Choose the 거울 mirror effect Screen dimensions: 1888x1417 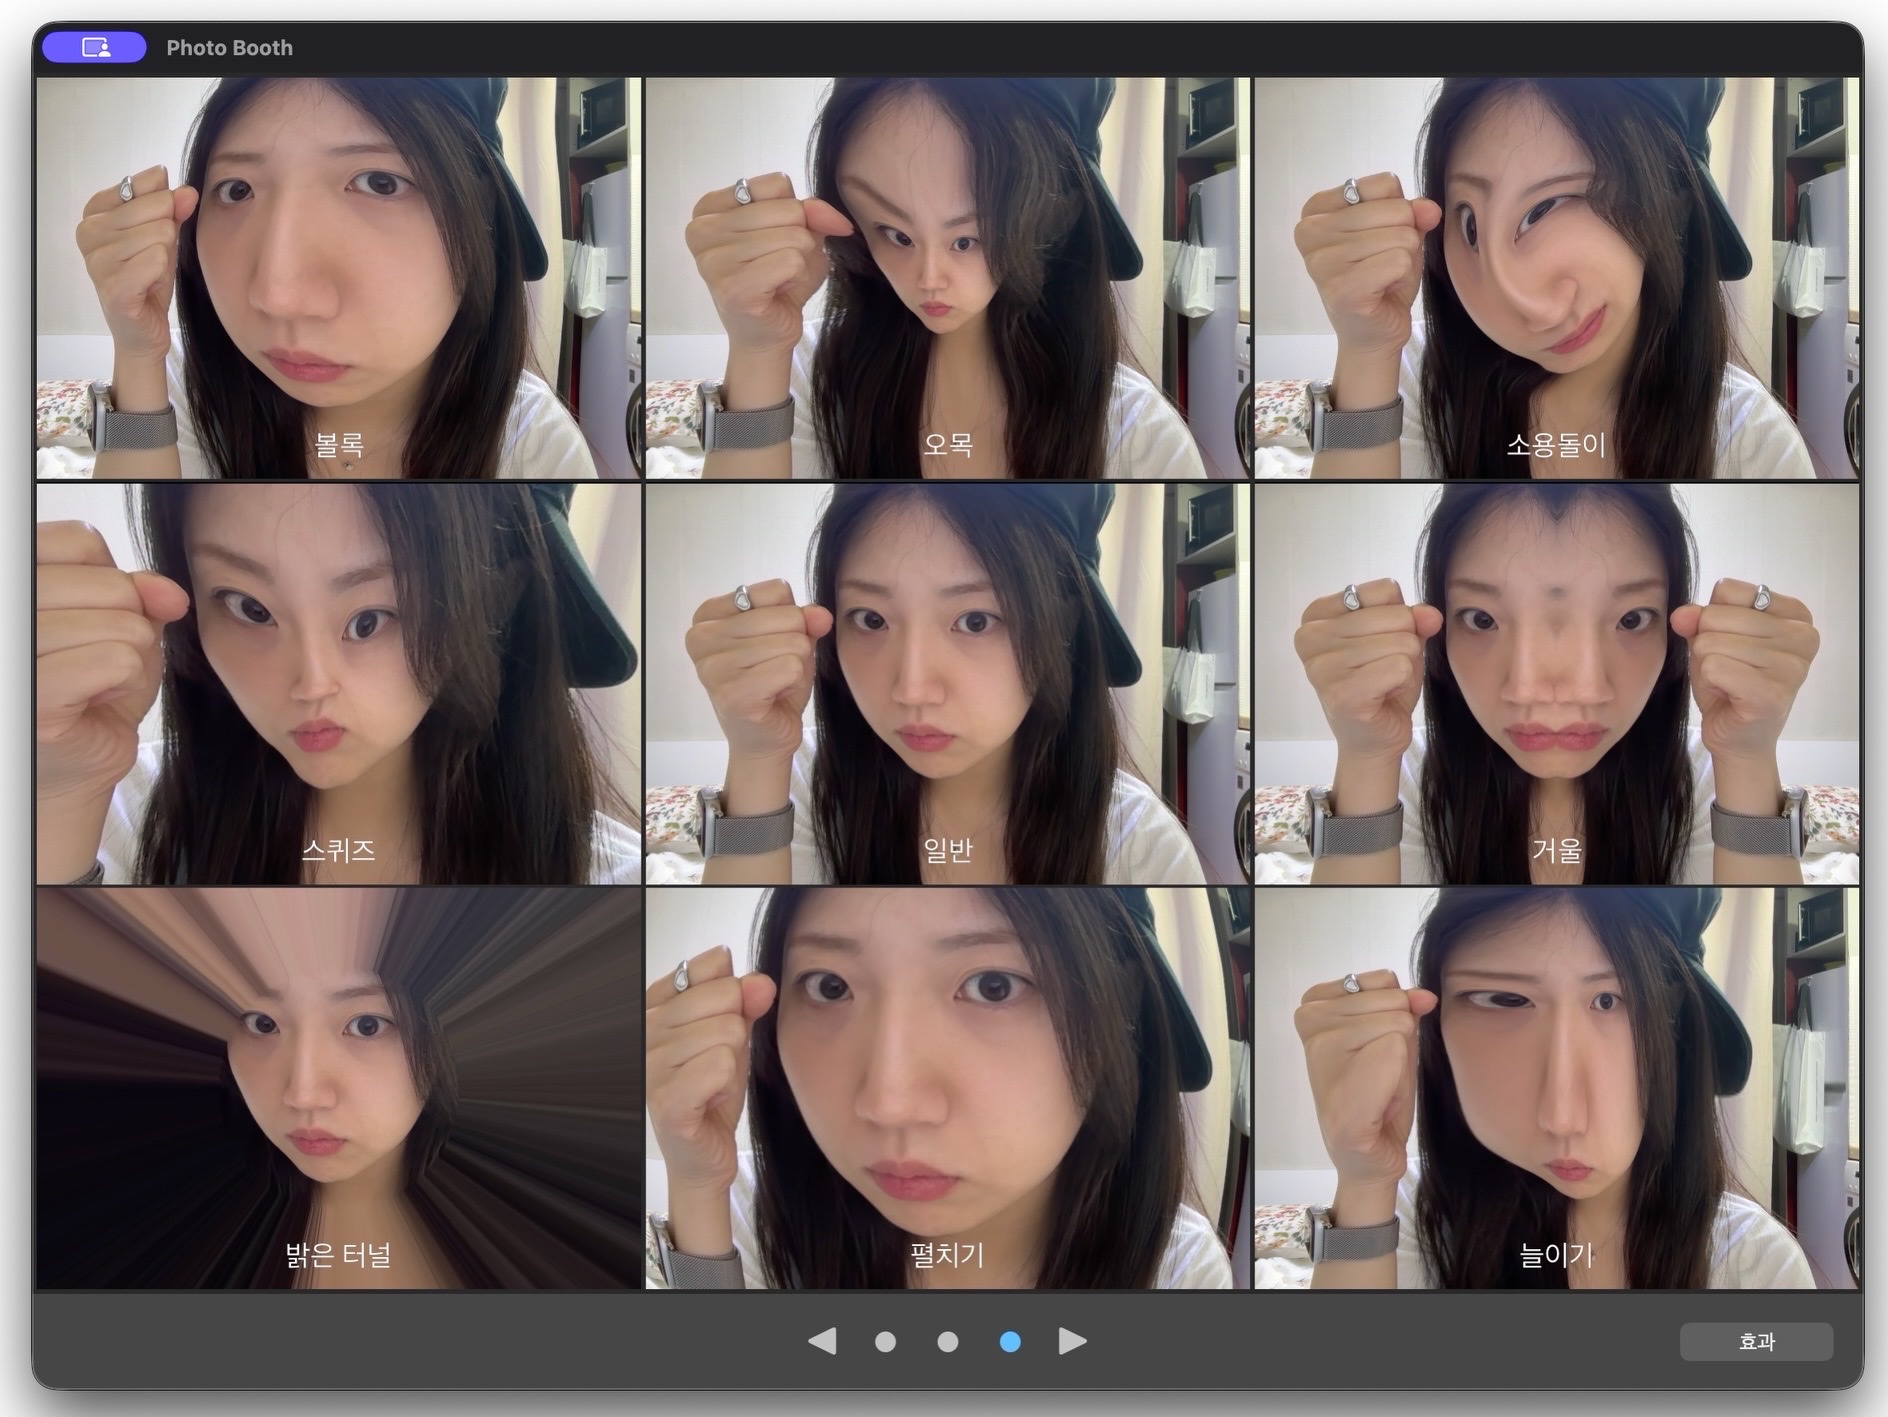pyautogui.click(x=1556, y=684)
